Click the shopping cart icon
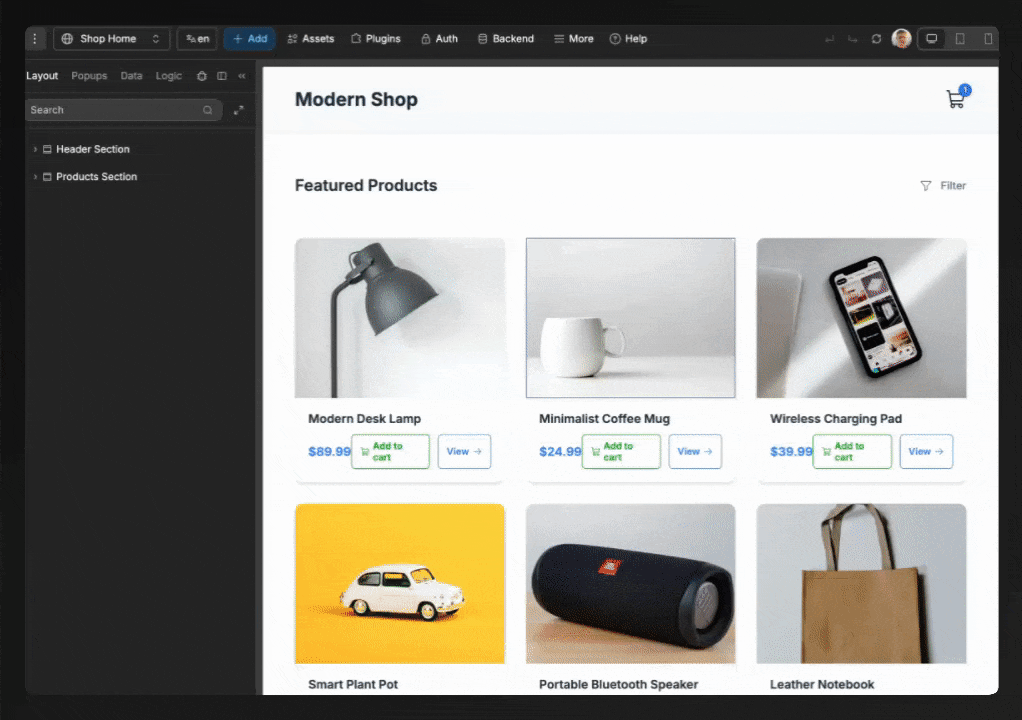1022x720 pixels. (955, 99)
